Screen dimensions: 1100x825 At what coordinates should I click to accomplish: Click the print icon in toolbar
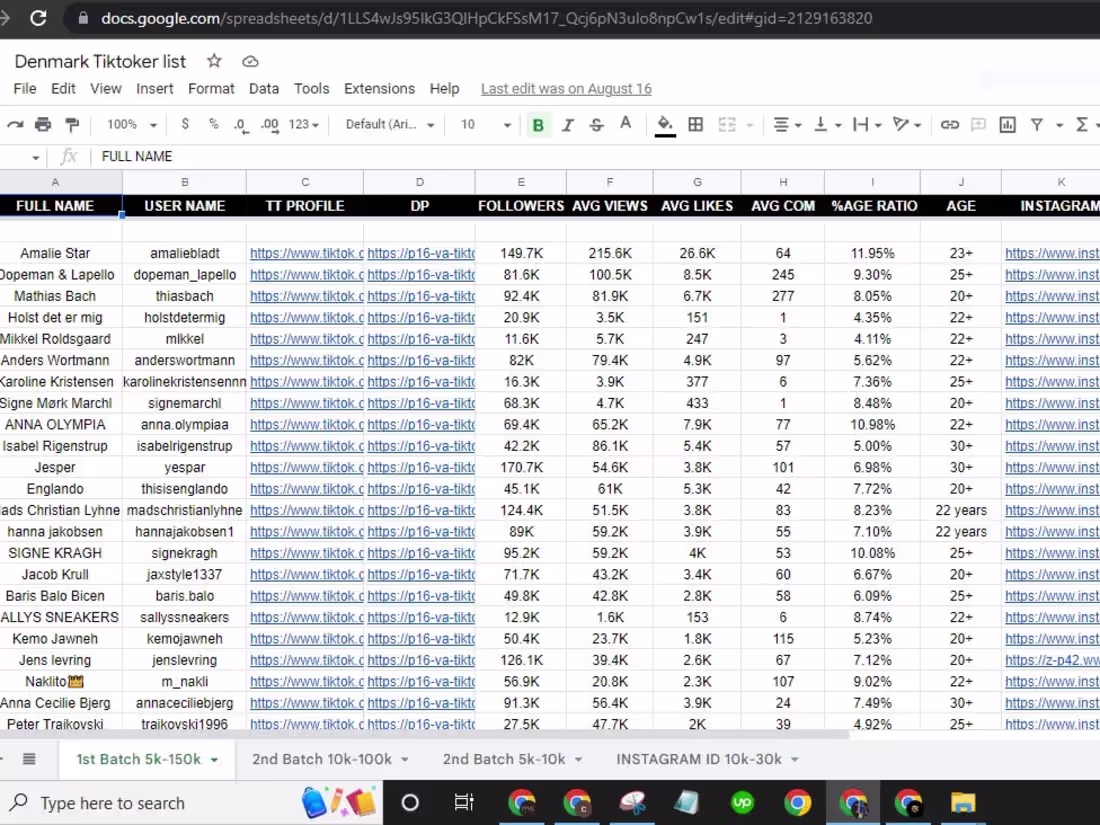(43, 125)
